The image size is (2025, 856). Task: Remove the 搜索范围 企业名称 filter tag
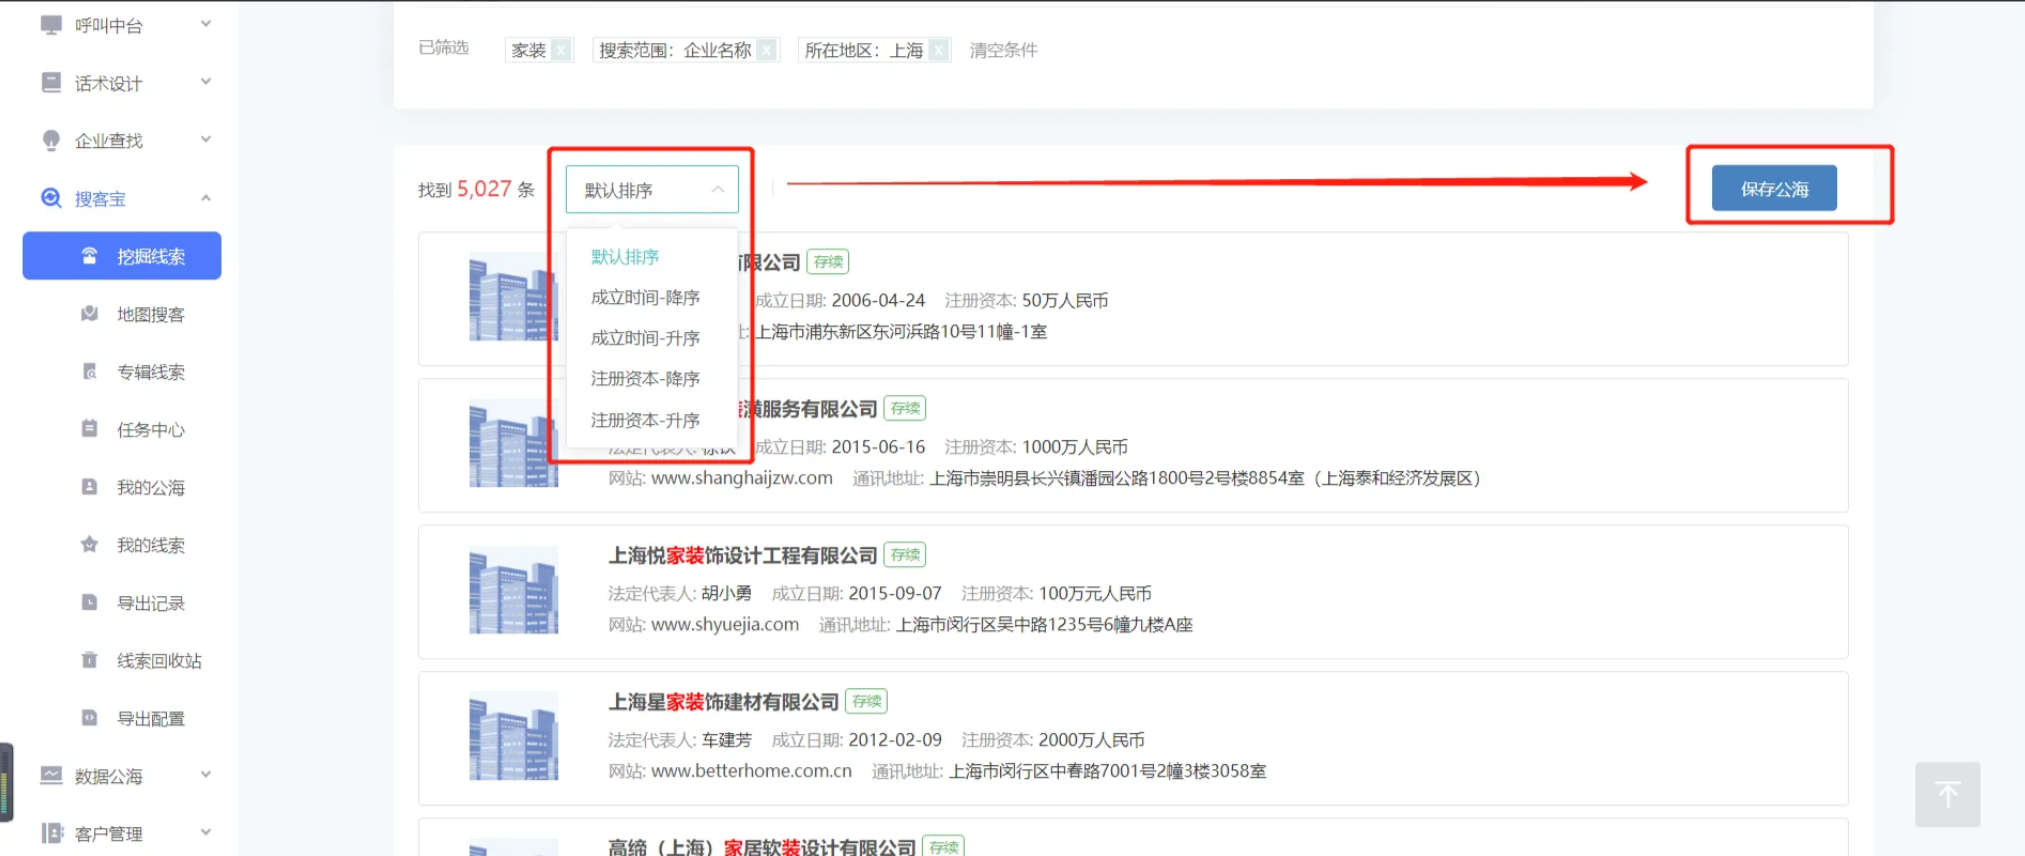pyautogui.click(x=767, y=50)
